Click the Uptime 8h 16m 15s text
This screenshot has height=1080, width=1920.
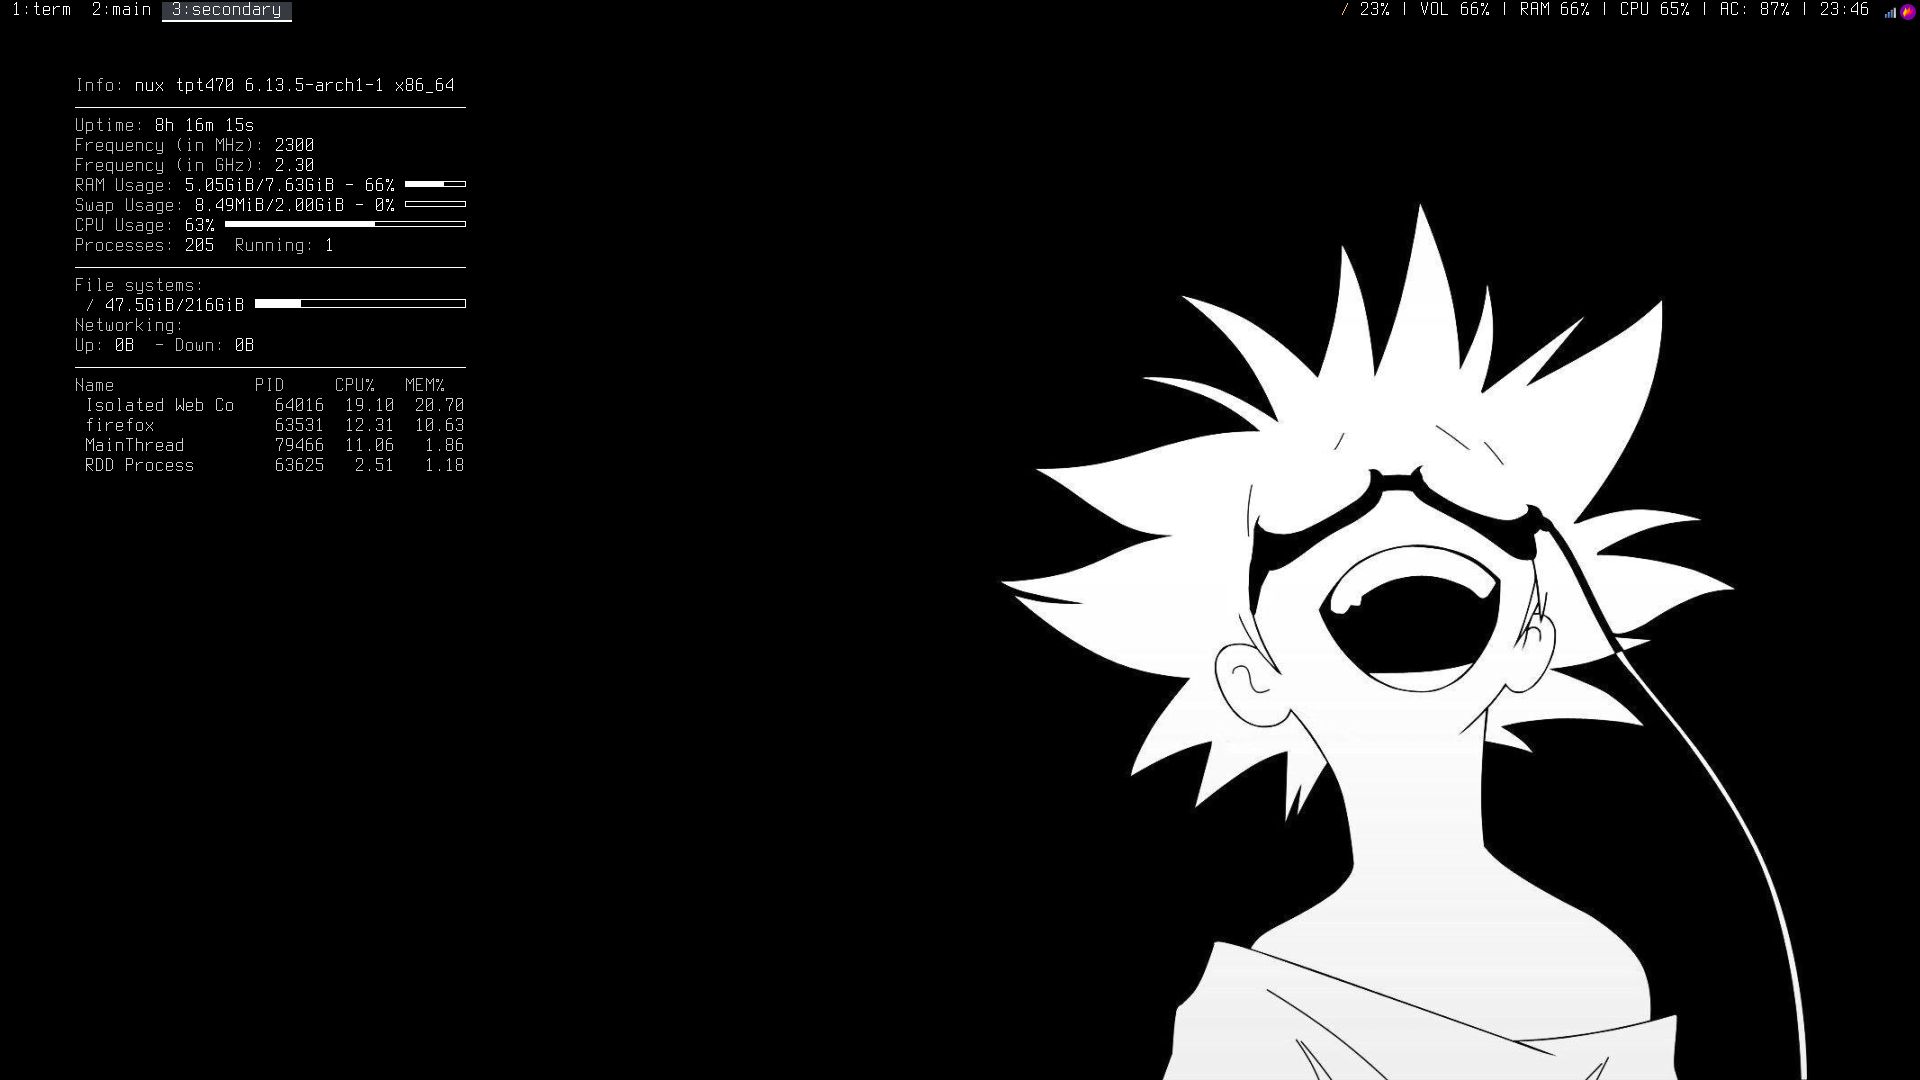165,125
